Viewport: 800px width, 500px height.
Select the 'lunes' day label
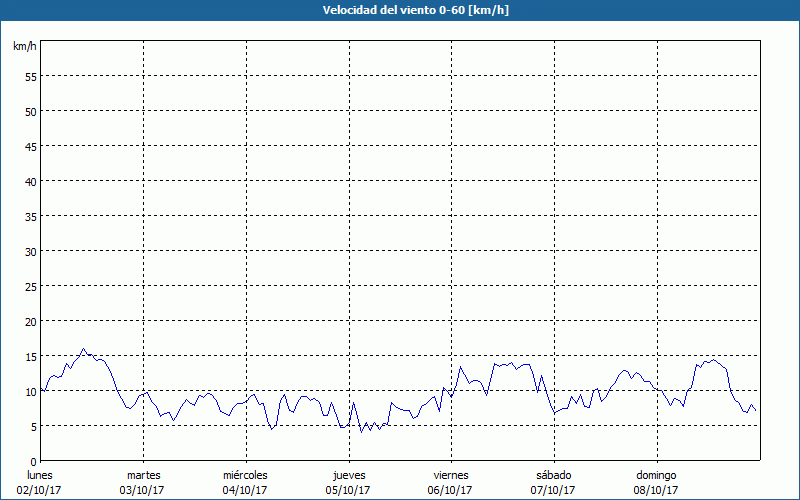point(39,475)
